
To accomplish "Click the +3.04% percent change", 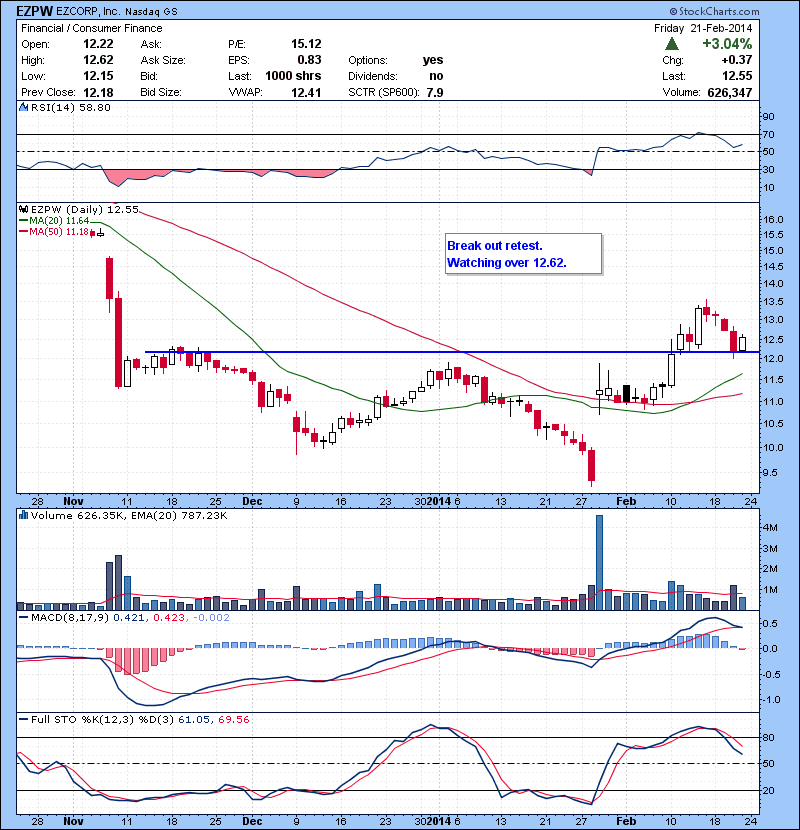I will pyautogui.click(x=727, y=44).
